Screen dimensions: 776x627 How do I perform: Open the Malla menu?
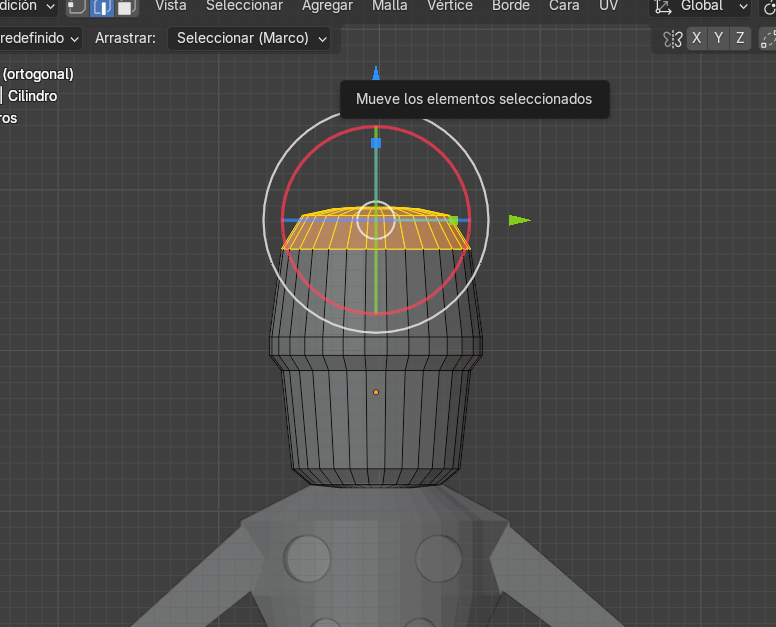pyautogui.click(x=389, y=6)
